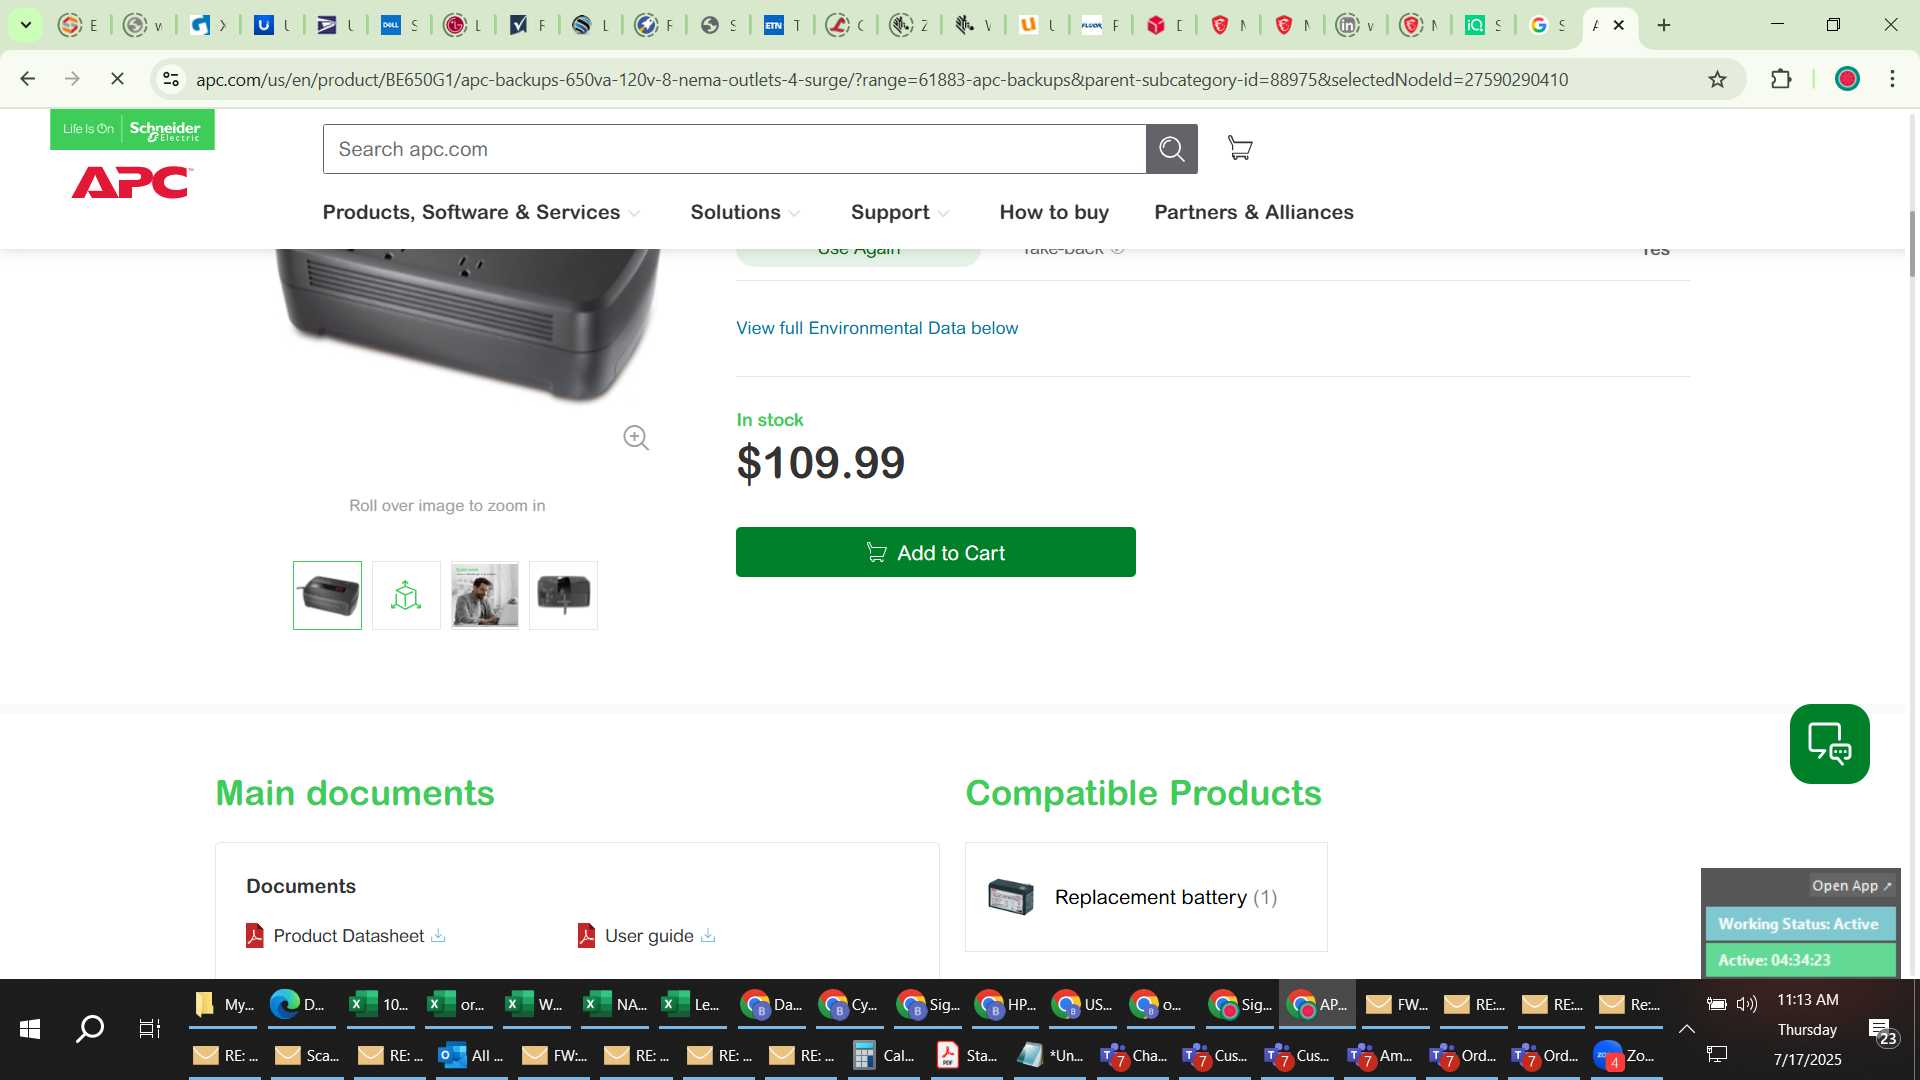Open the How to buy page
This screenshot has height=1080, width=1920.
[x=1054, y=212]
